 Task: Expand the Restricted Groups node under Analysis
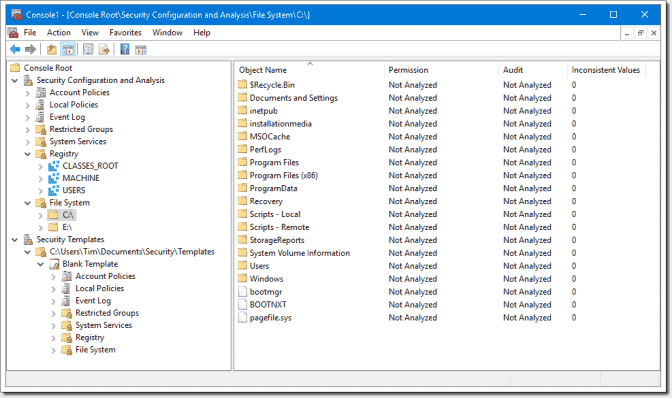coord(28,129)
